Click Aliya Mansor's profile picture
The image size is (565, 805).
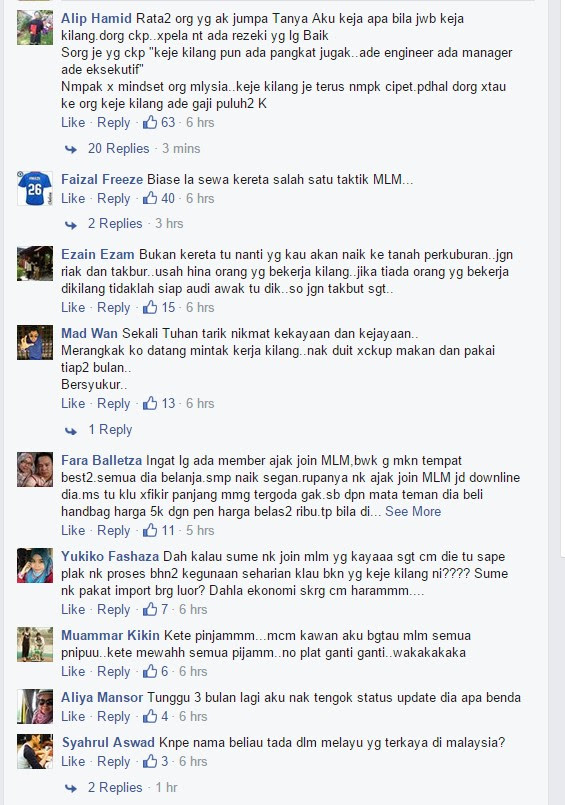tap(35, 706)
